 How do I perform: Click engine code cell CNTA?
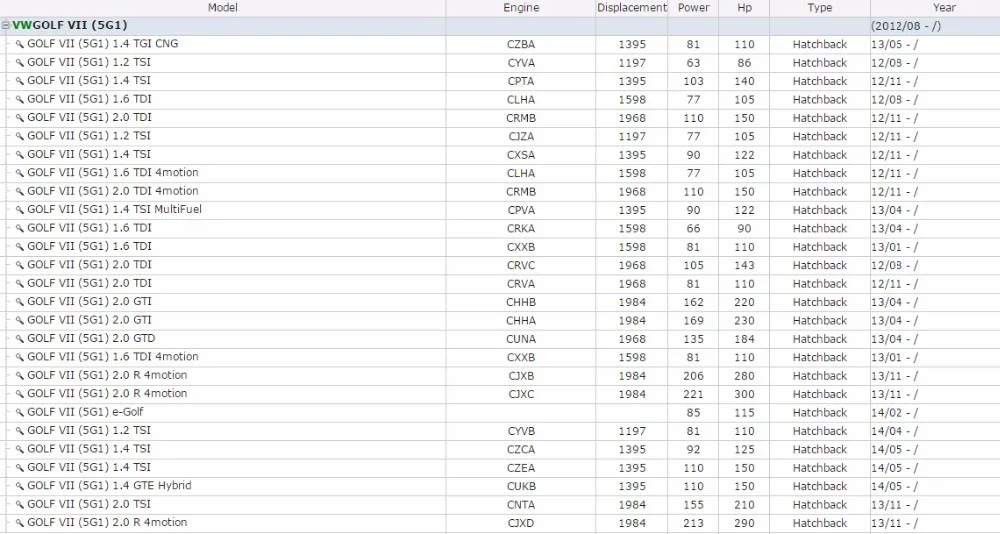pos(521,505)
